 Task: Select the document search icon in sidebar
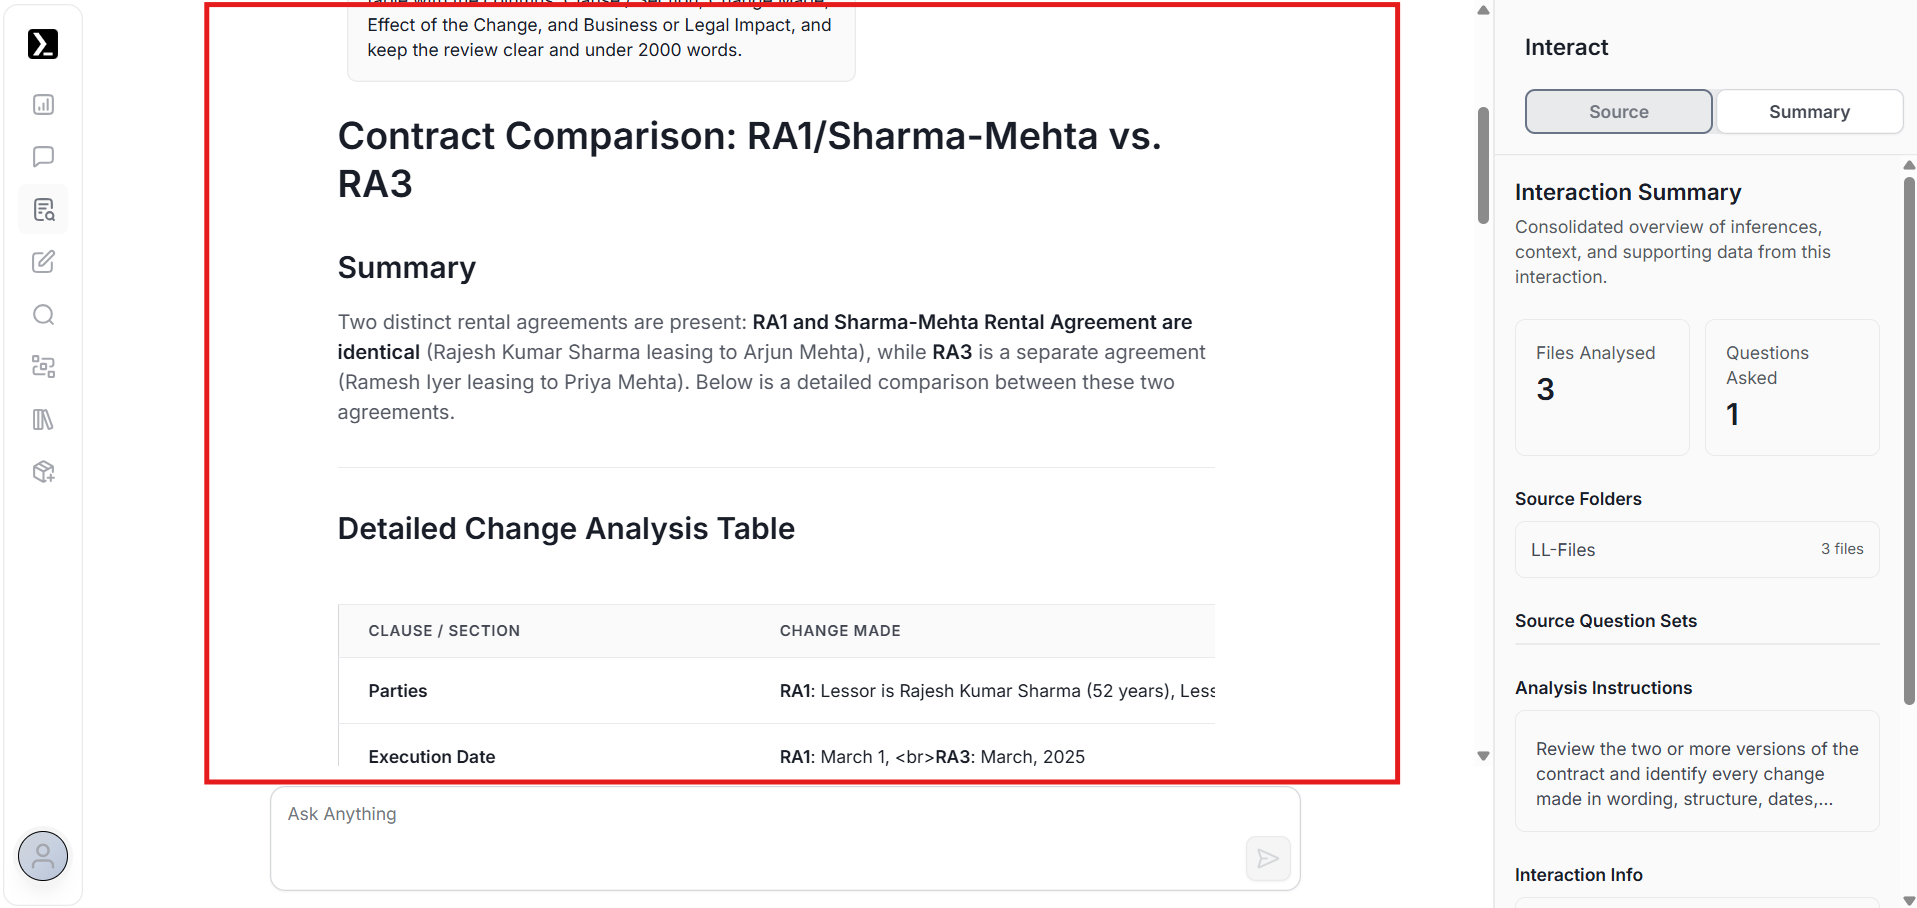(43, 210)
